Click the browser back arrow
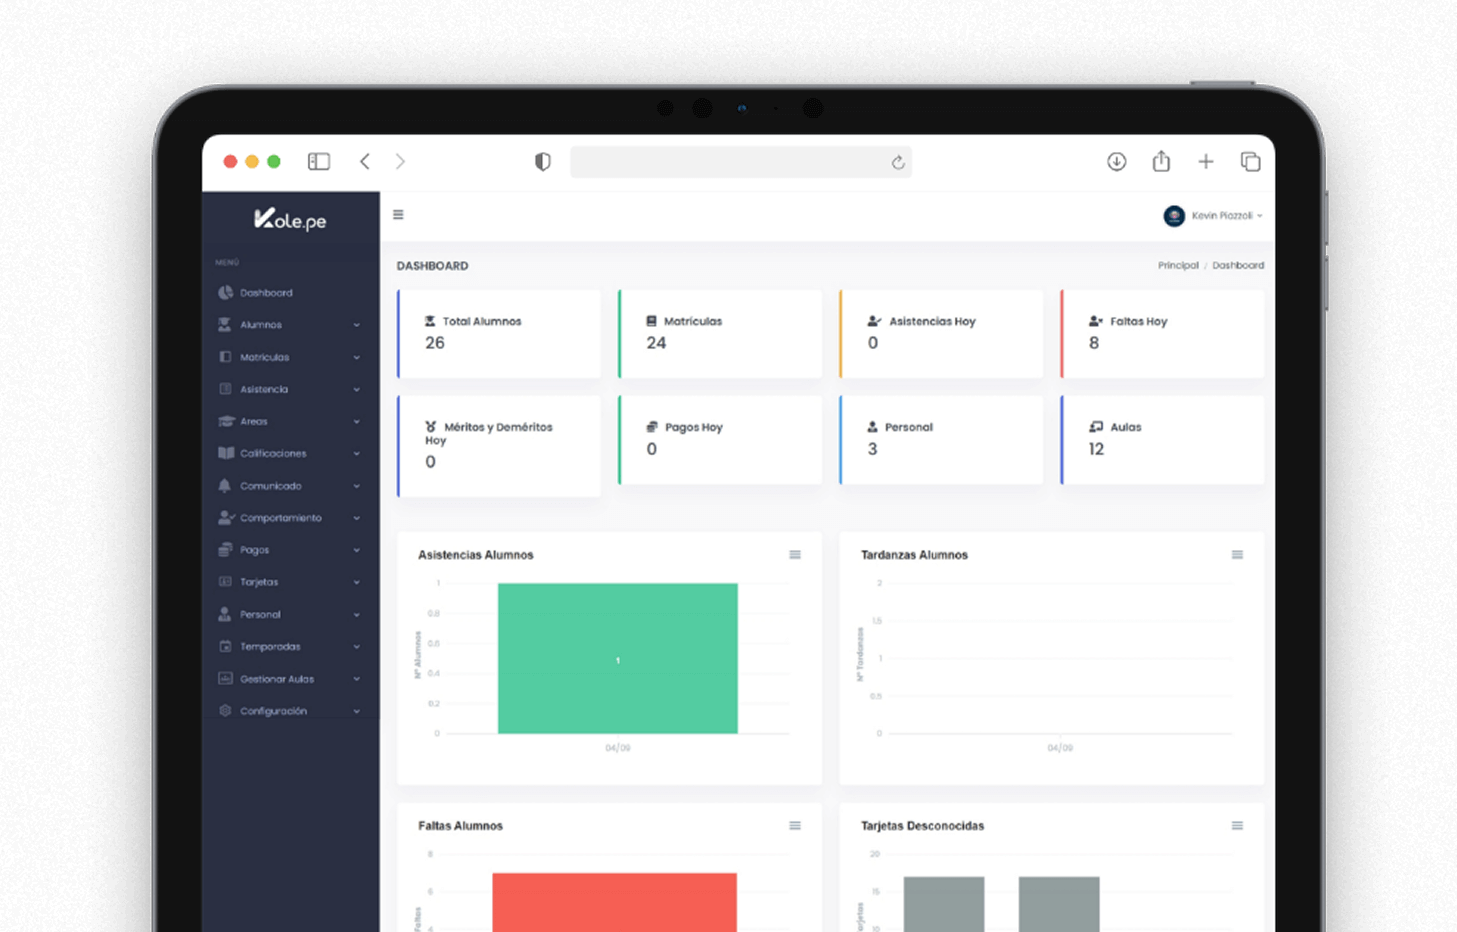 (x=365, y=162)
